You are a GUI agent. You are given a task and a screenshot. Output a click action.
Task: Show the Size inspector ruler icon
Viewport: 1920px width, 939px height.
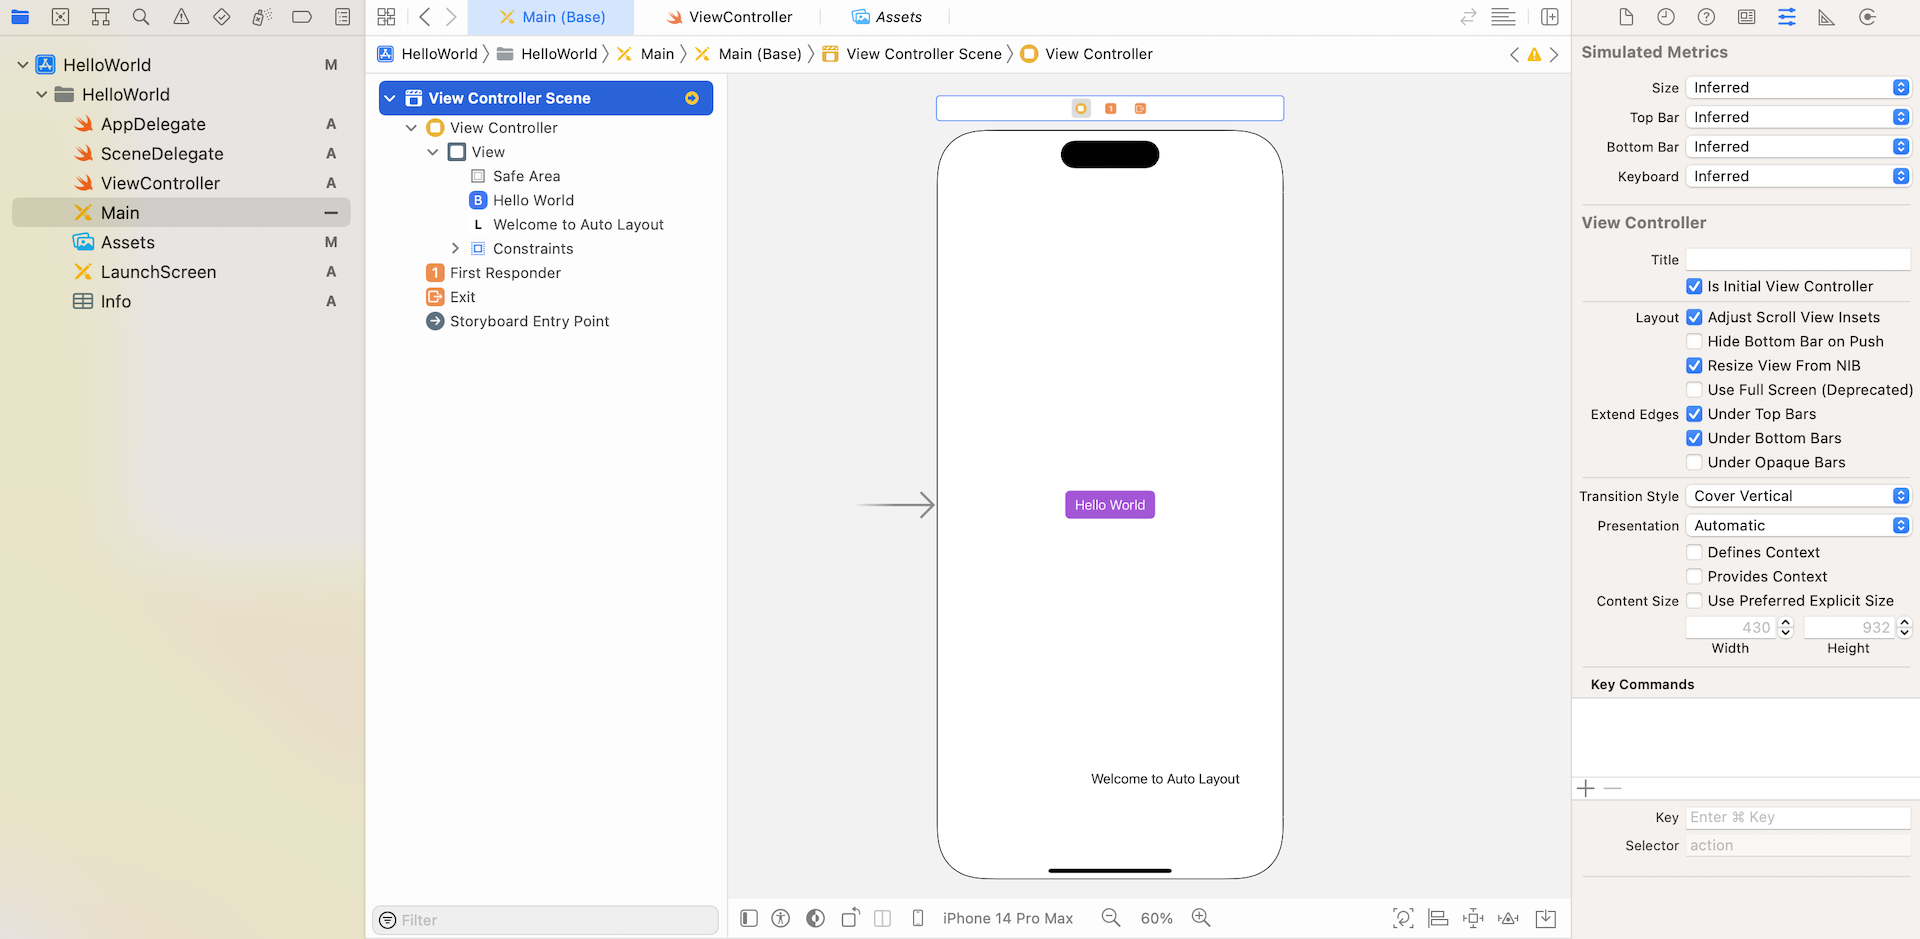[x=1826, y=17]
